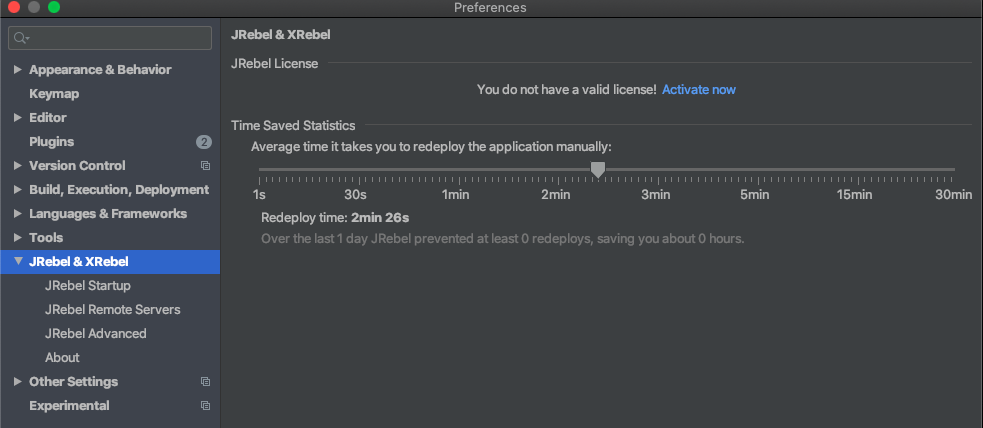
Task: Click the redeploy time slider handle
Action: coord(598,170)
